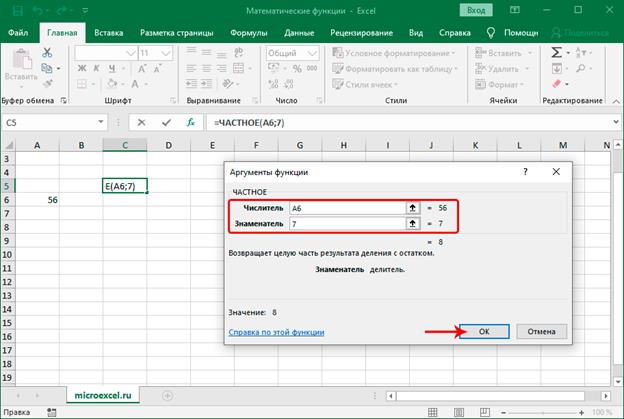Add a new sheet with plus icon

click(x=168, y=396)
